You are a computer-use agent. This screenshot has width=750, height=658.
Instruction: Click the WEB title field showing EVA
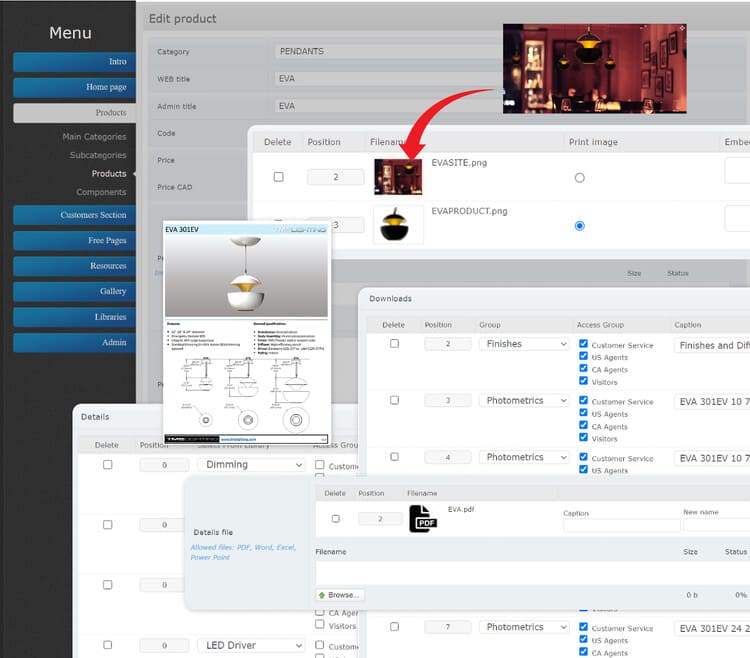pos(387,78)
